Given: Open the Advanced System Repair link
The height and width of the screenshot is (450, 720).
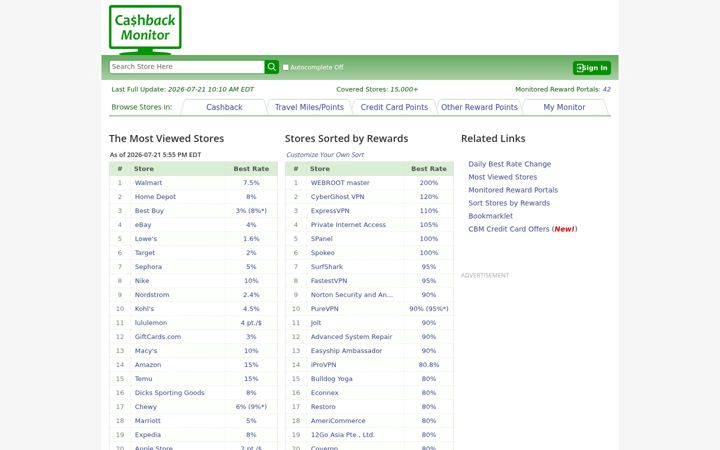Looking at the screenshot, I should pos(351,337).
